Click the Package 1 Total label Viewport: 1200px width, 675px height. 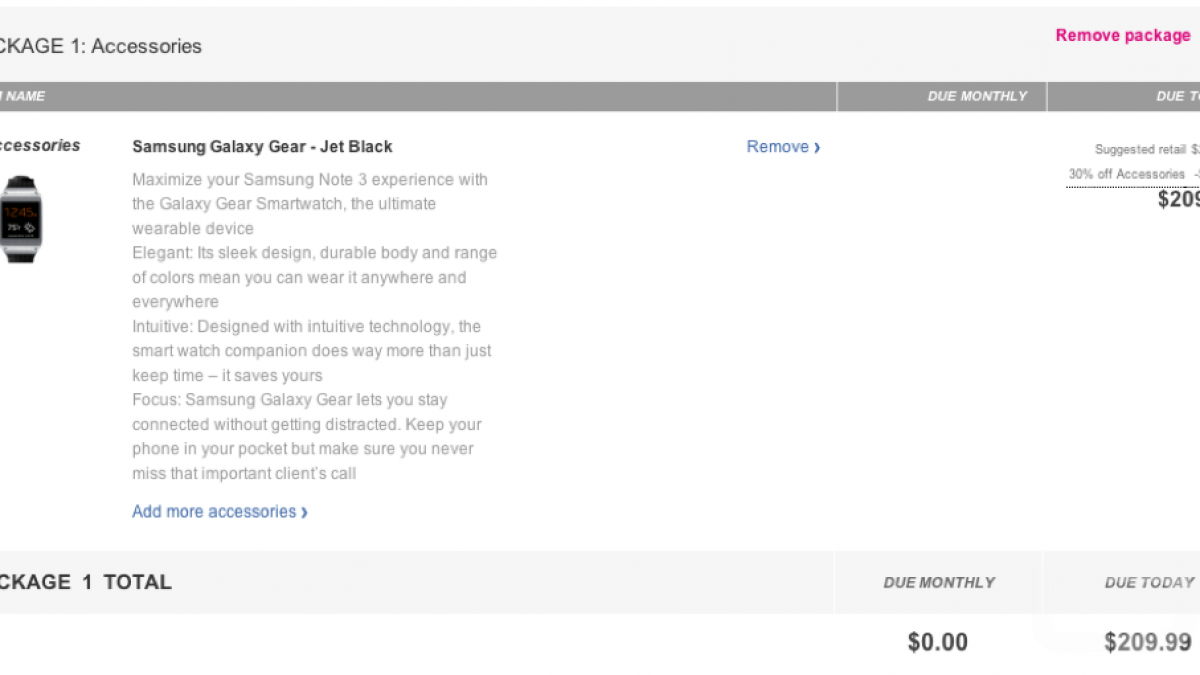click(86, 582)
